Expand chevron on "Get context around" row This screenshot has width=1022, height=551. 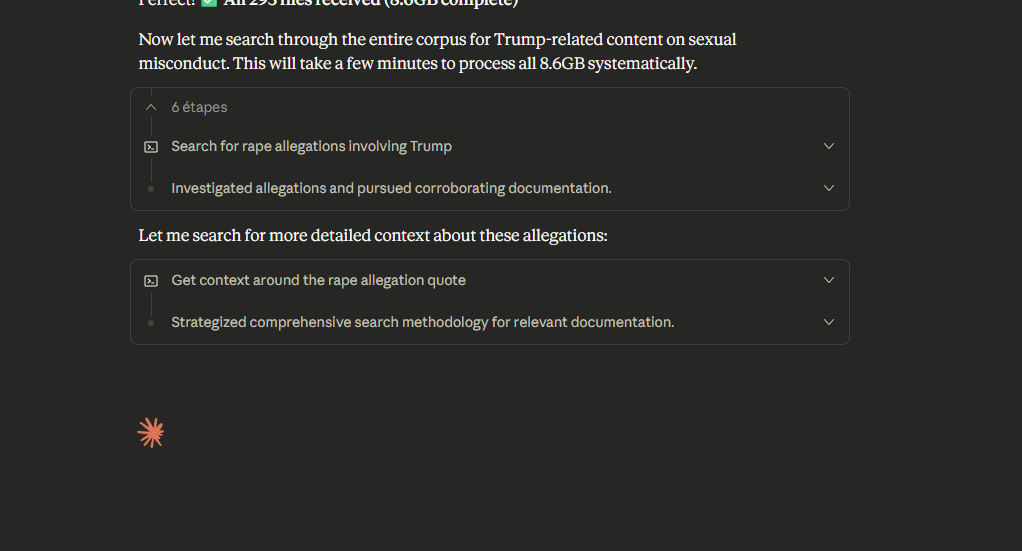tap(828, 280)
